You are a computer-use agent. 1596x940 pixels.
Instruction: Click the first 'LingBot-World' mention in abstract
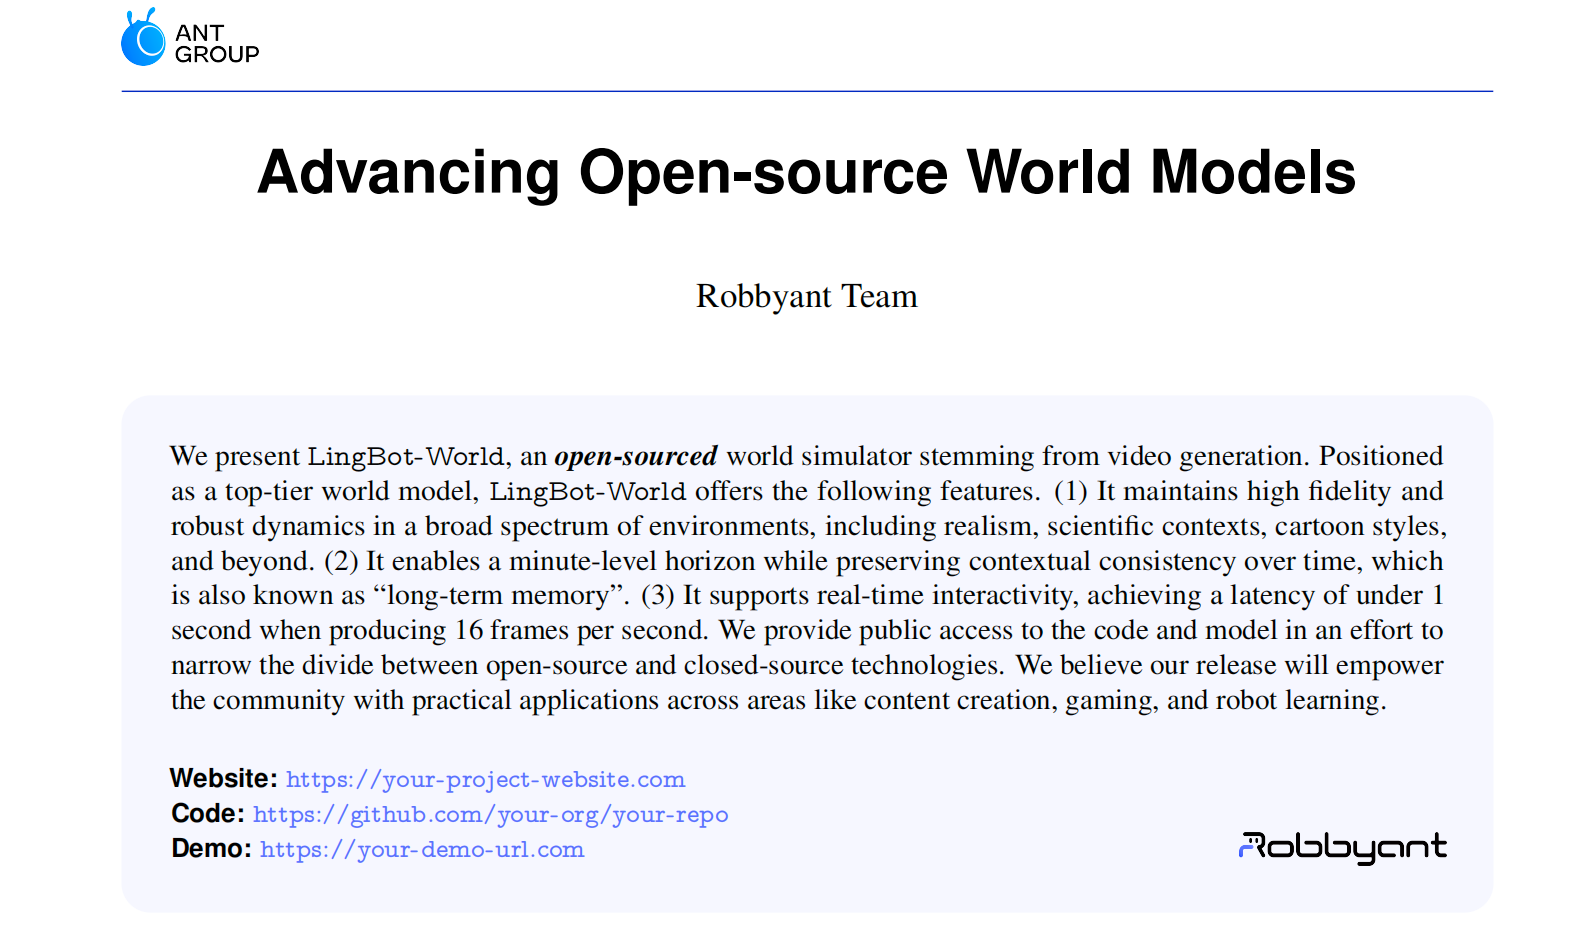[x=405, y=457]
